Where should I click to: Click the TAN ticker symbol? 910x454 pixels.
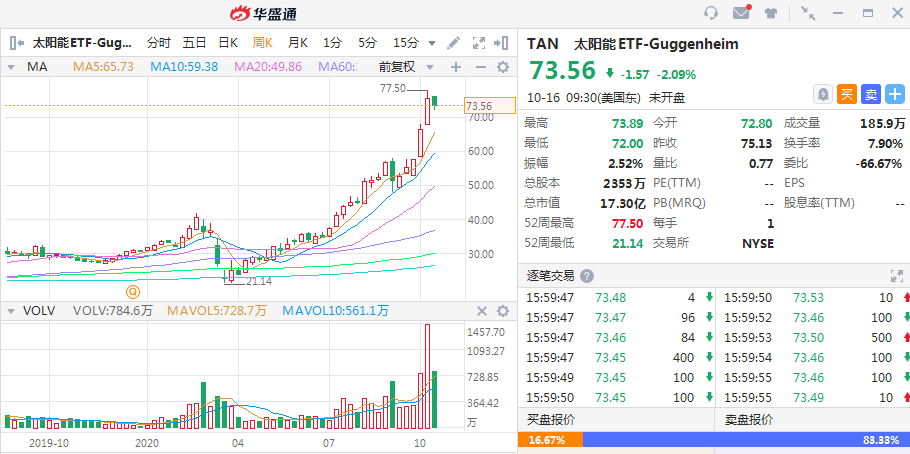pos(543,44)
